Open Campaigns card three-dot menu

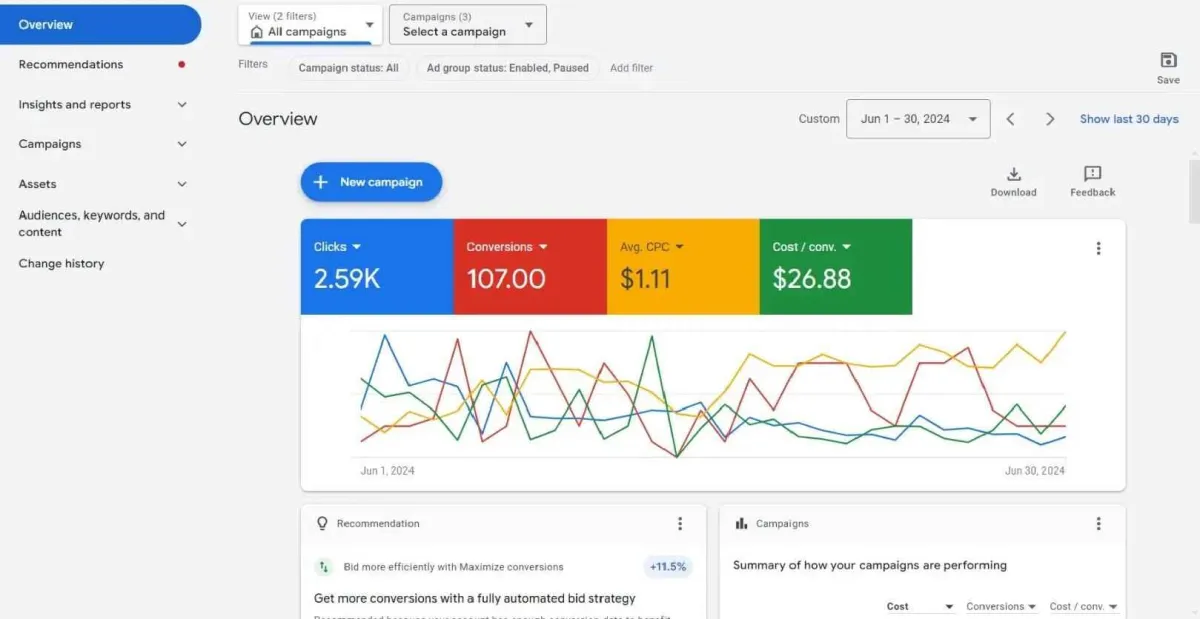(1098, 524)
